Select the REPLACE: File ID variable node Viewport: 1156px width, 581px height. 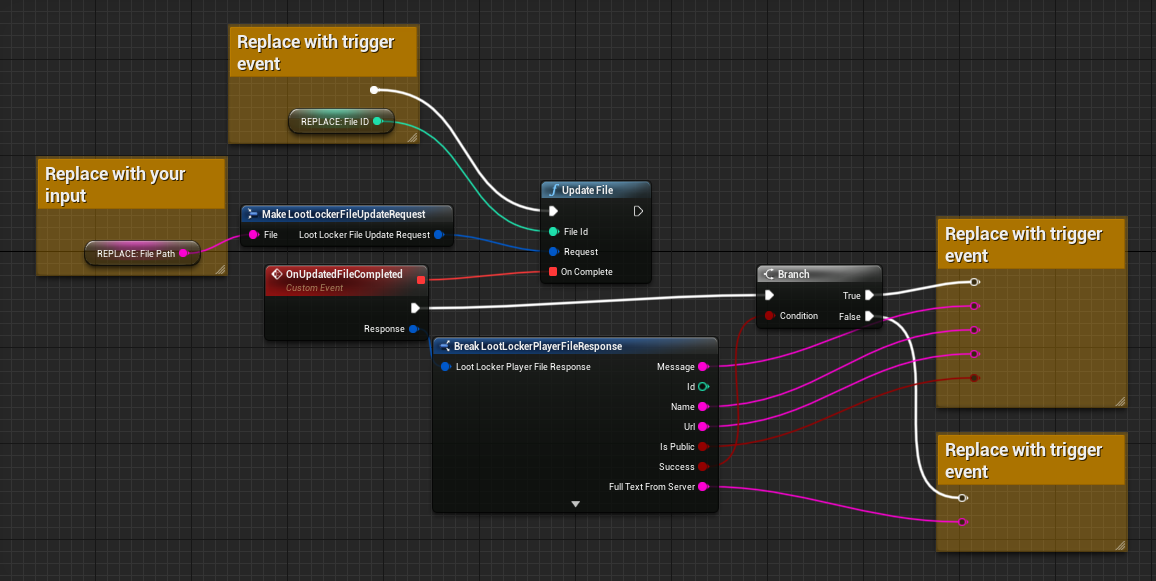pyautogui.click(x=334, y=122)
